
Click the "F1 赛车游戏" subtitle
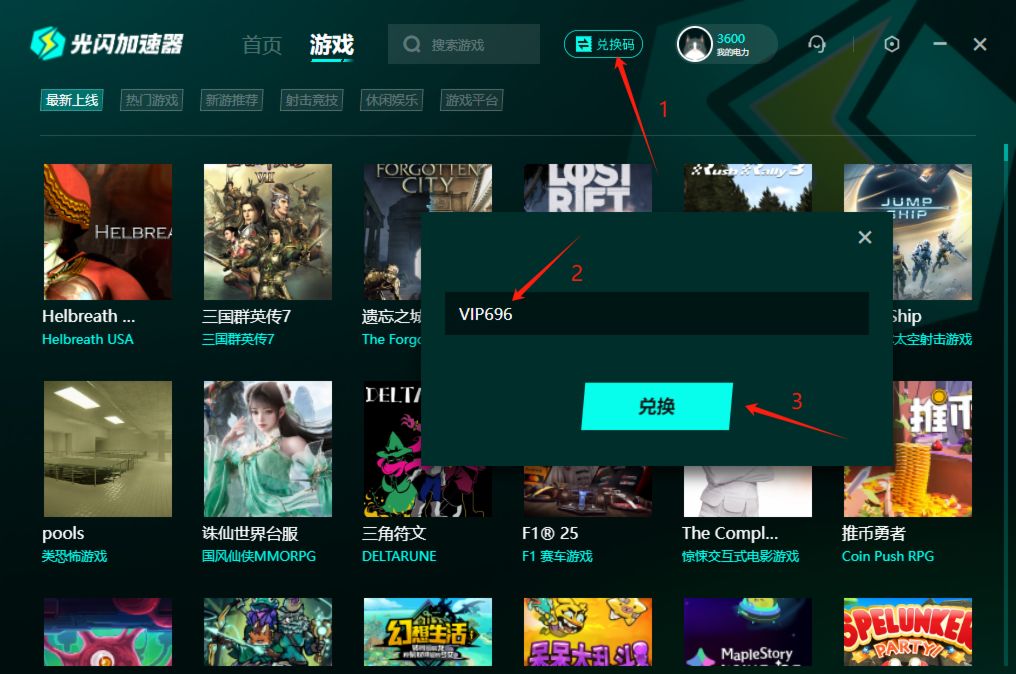click(557, 556)
